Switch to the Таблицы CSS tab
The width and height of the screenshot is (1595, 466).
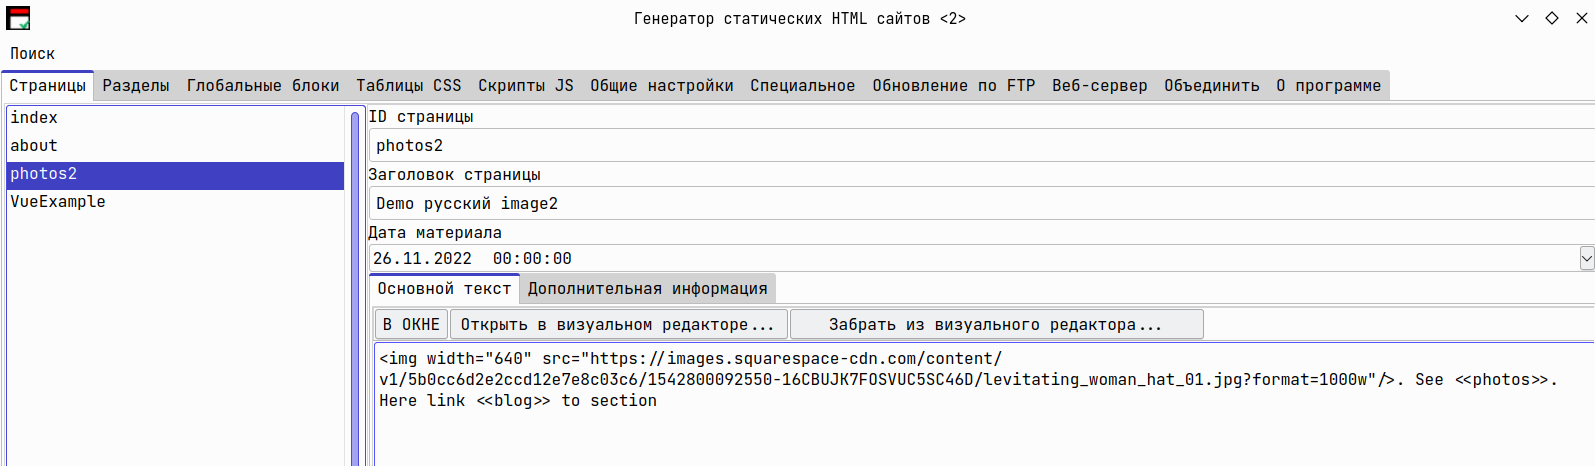[x=409, y=86]
